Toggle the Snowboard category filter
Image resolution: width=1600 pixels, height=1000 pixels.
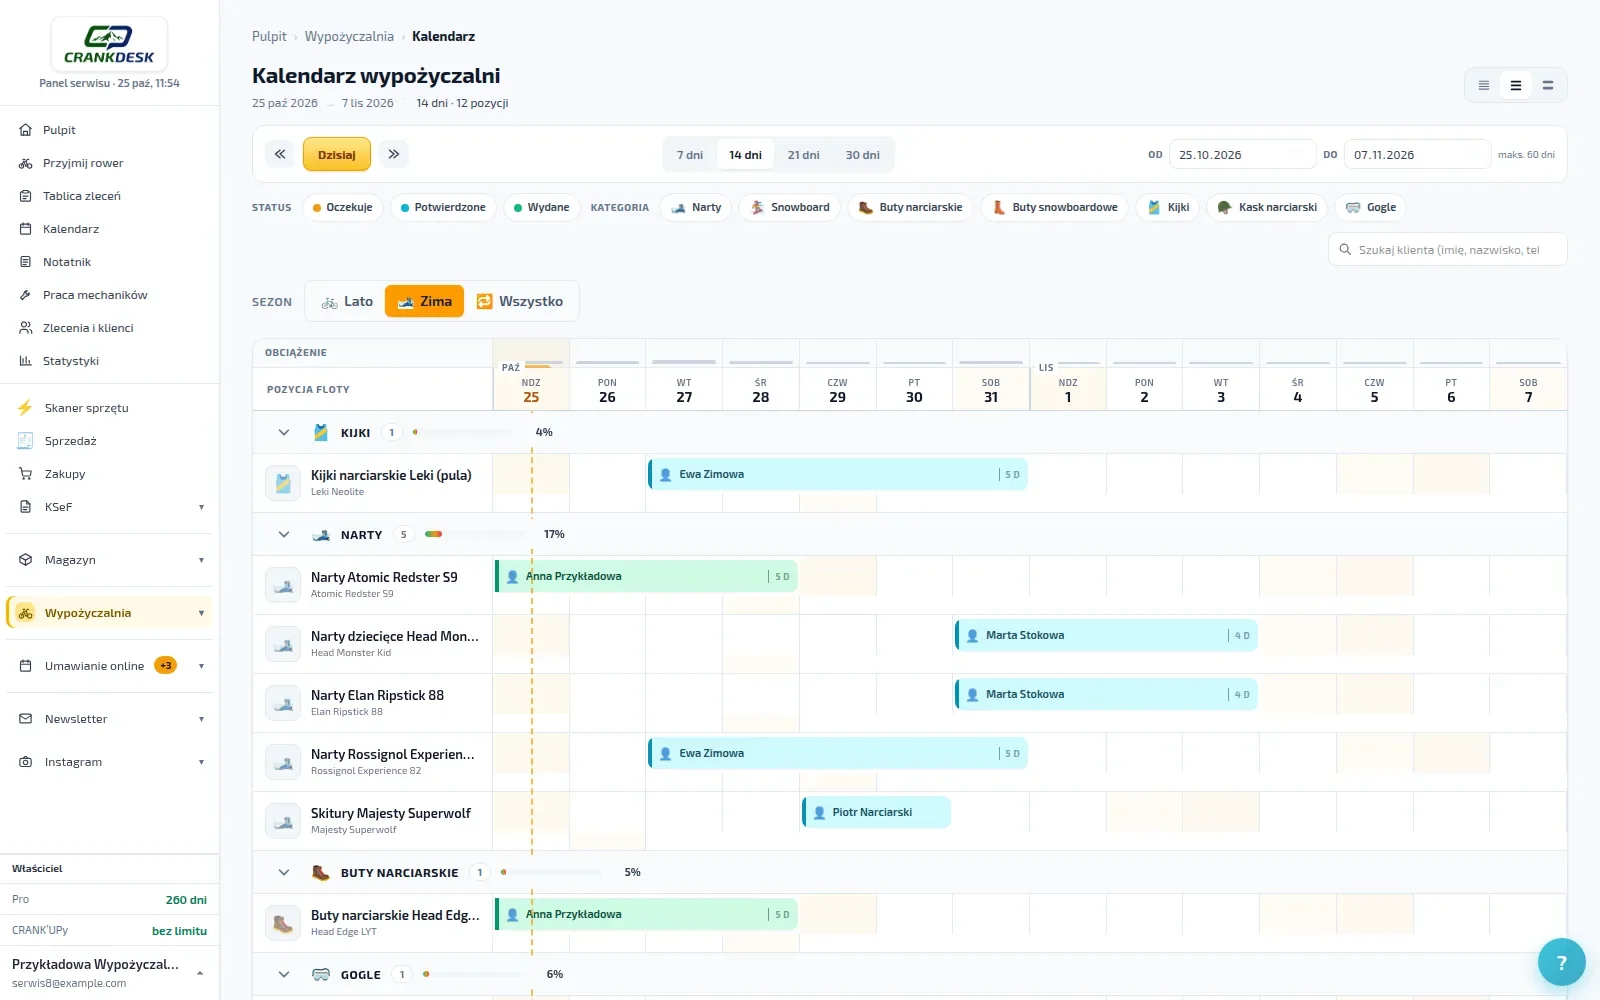(x=790, y=208)
